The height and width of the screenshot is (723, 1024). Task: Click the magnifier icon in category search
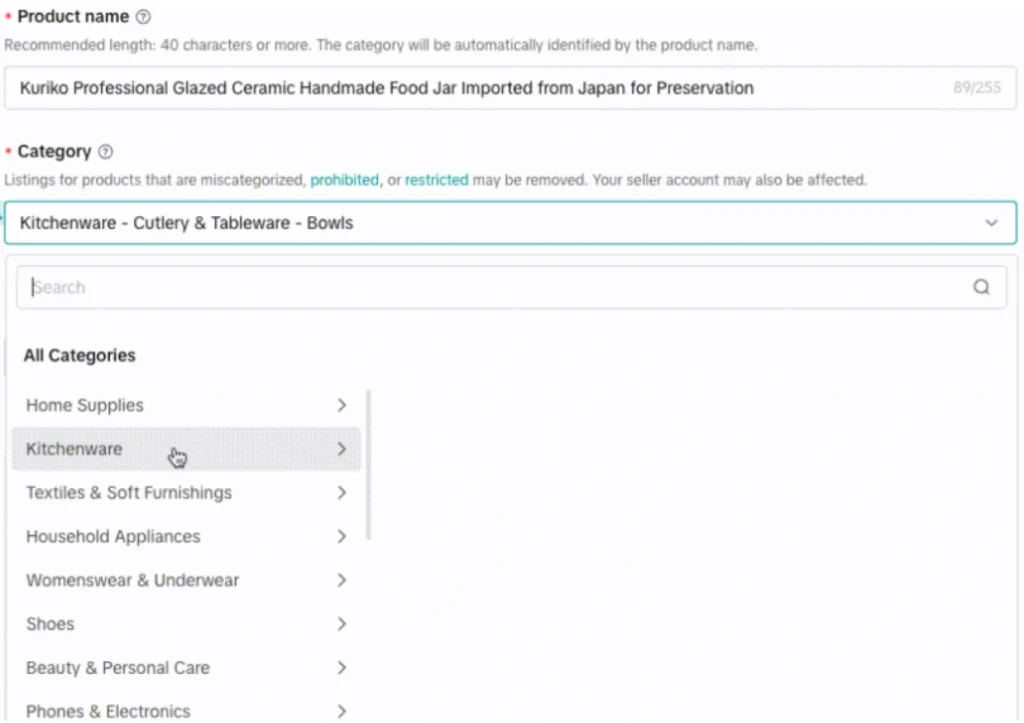(981, 287)
